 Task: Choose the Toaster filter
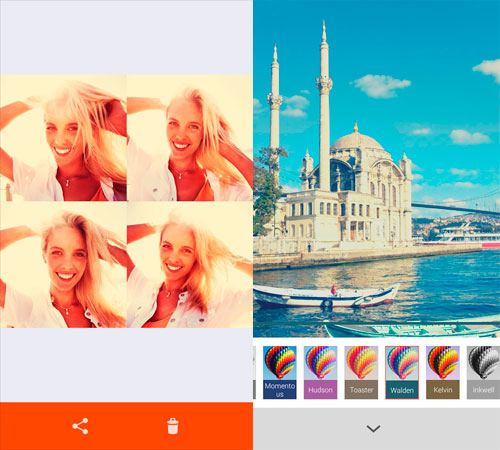click(x=361, y=372)
